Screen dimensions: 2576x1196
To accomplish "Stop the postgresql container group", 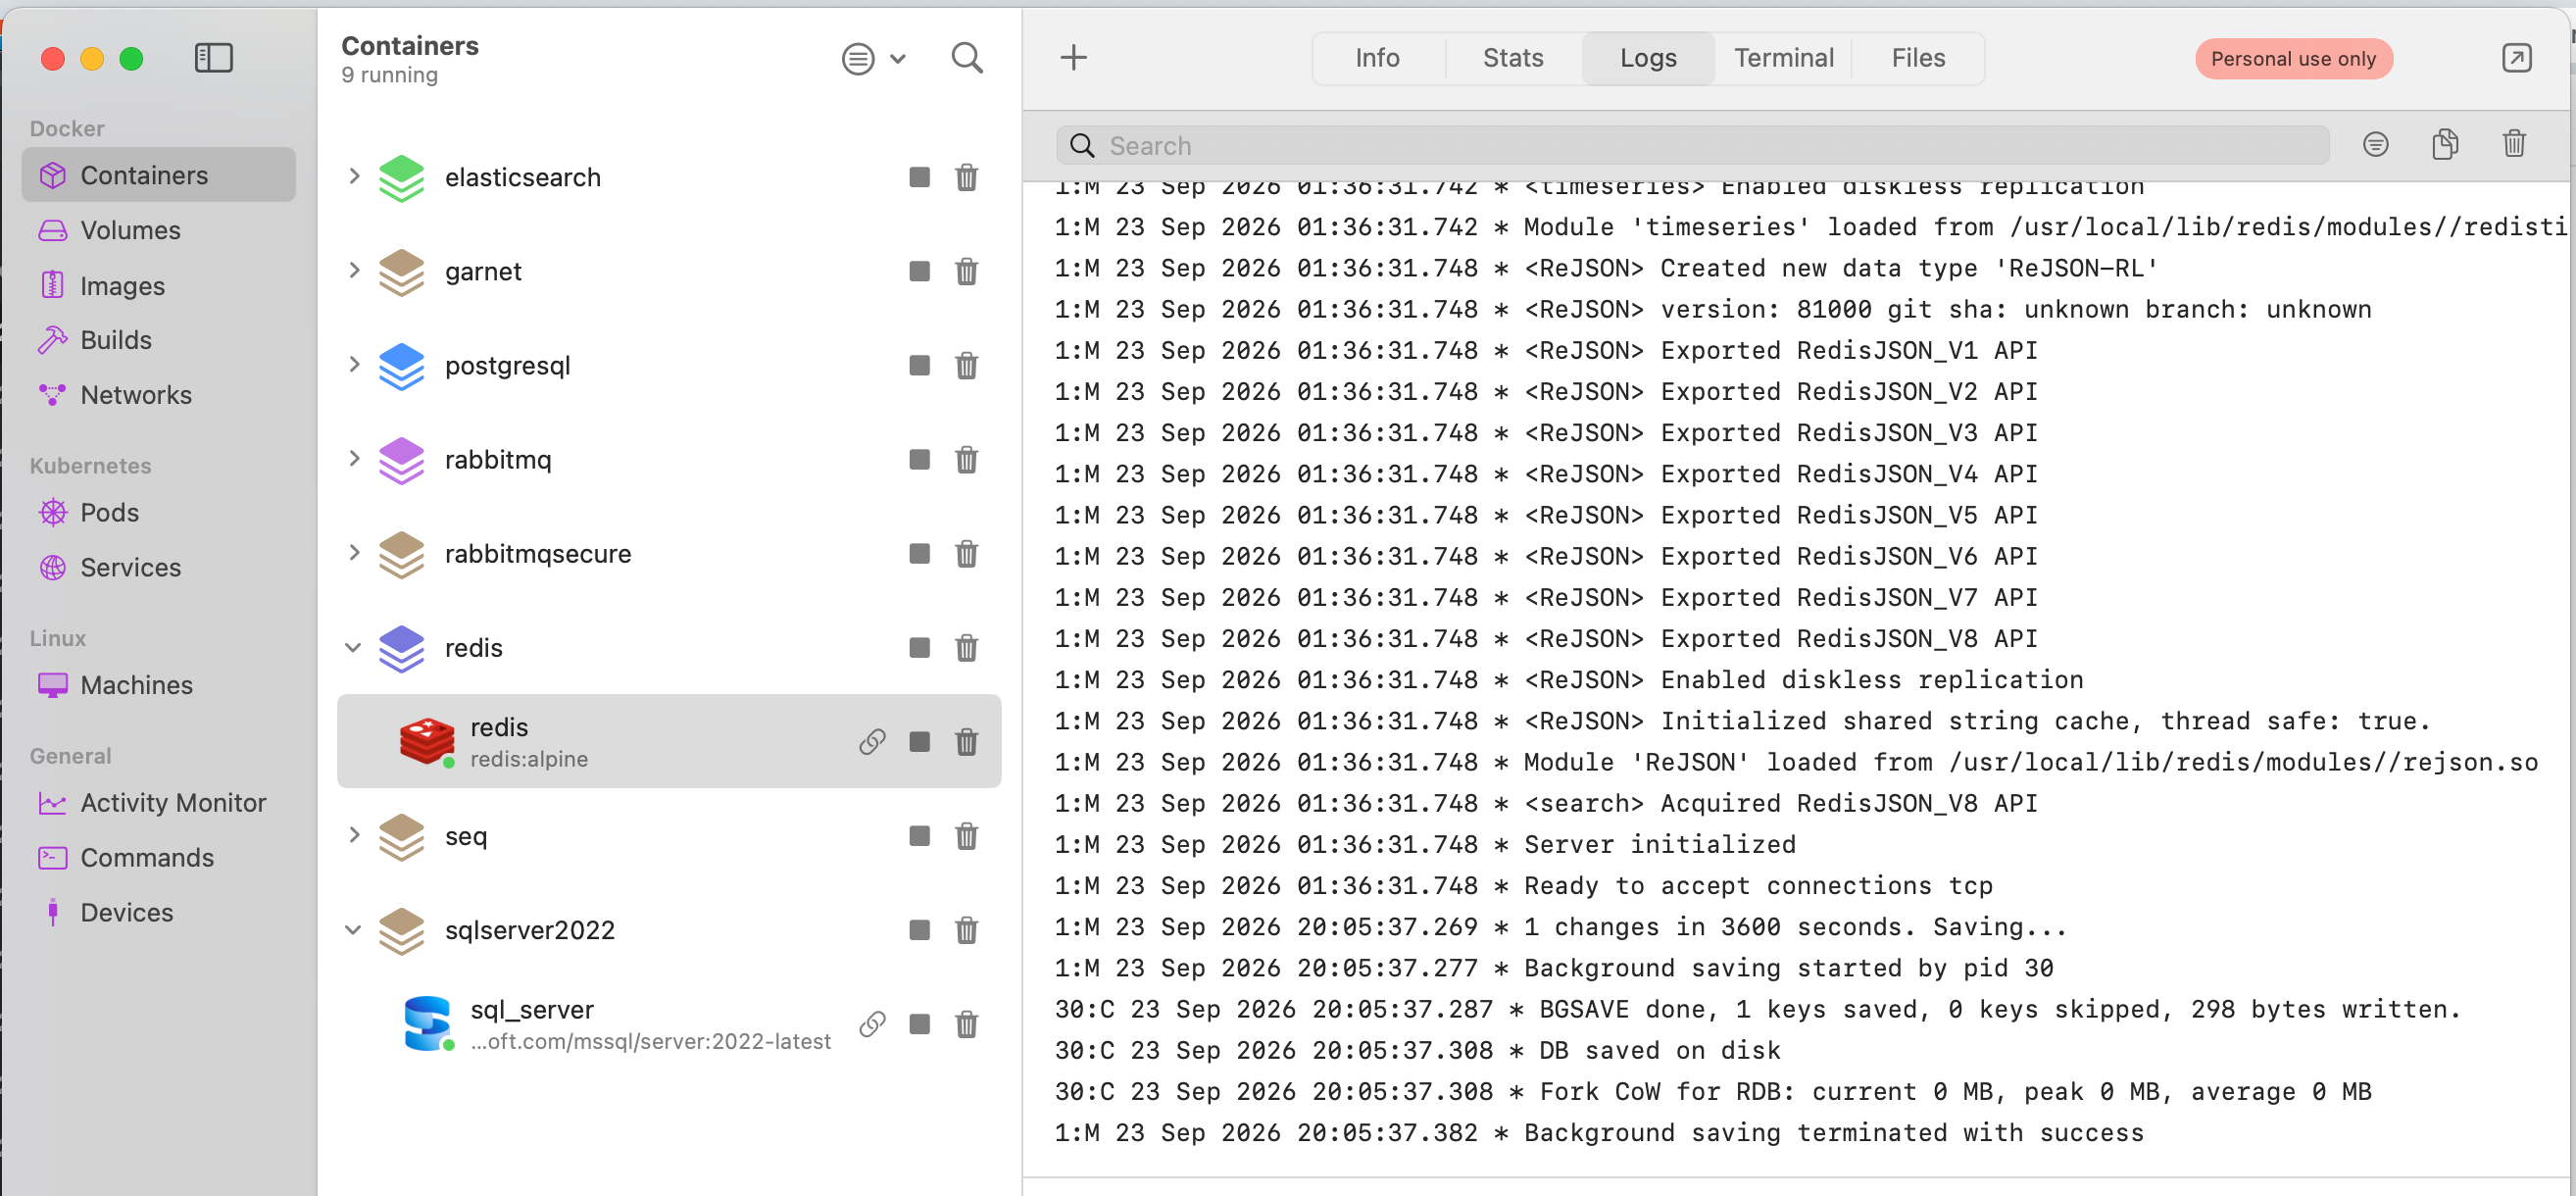I will pyautogui.click(x=919, y=365).
